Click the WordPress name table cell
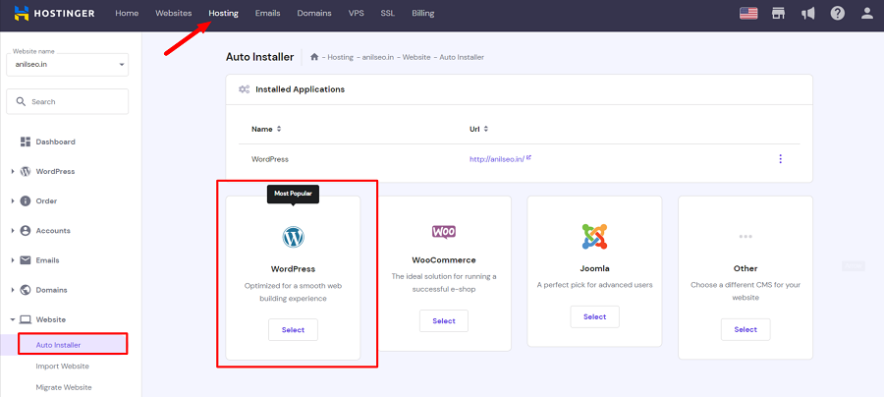The image size is (884, 397). click(269, 160)
